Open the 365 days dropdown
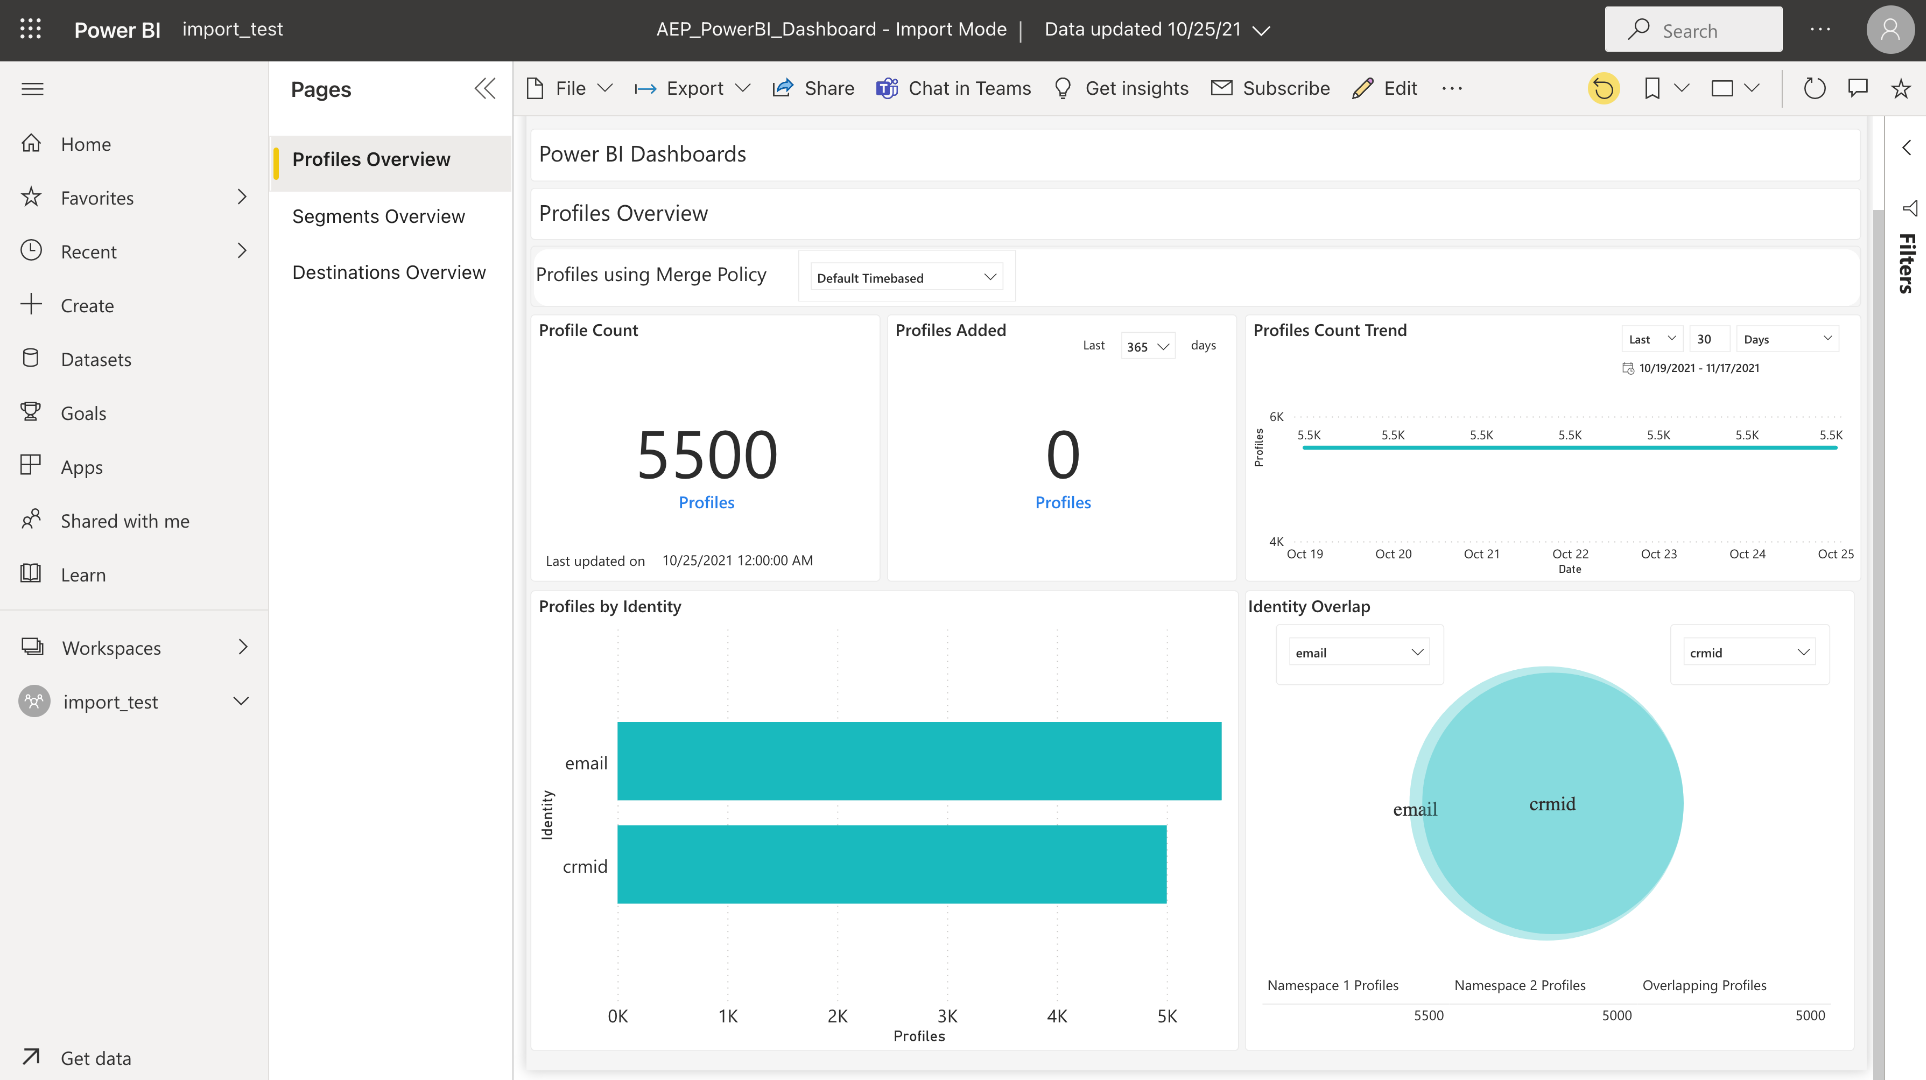The width and height of the screenshot is (1926, 1080). click(x=1147, y=347)
